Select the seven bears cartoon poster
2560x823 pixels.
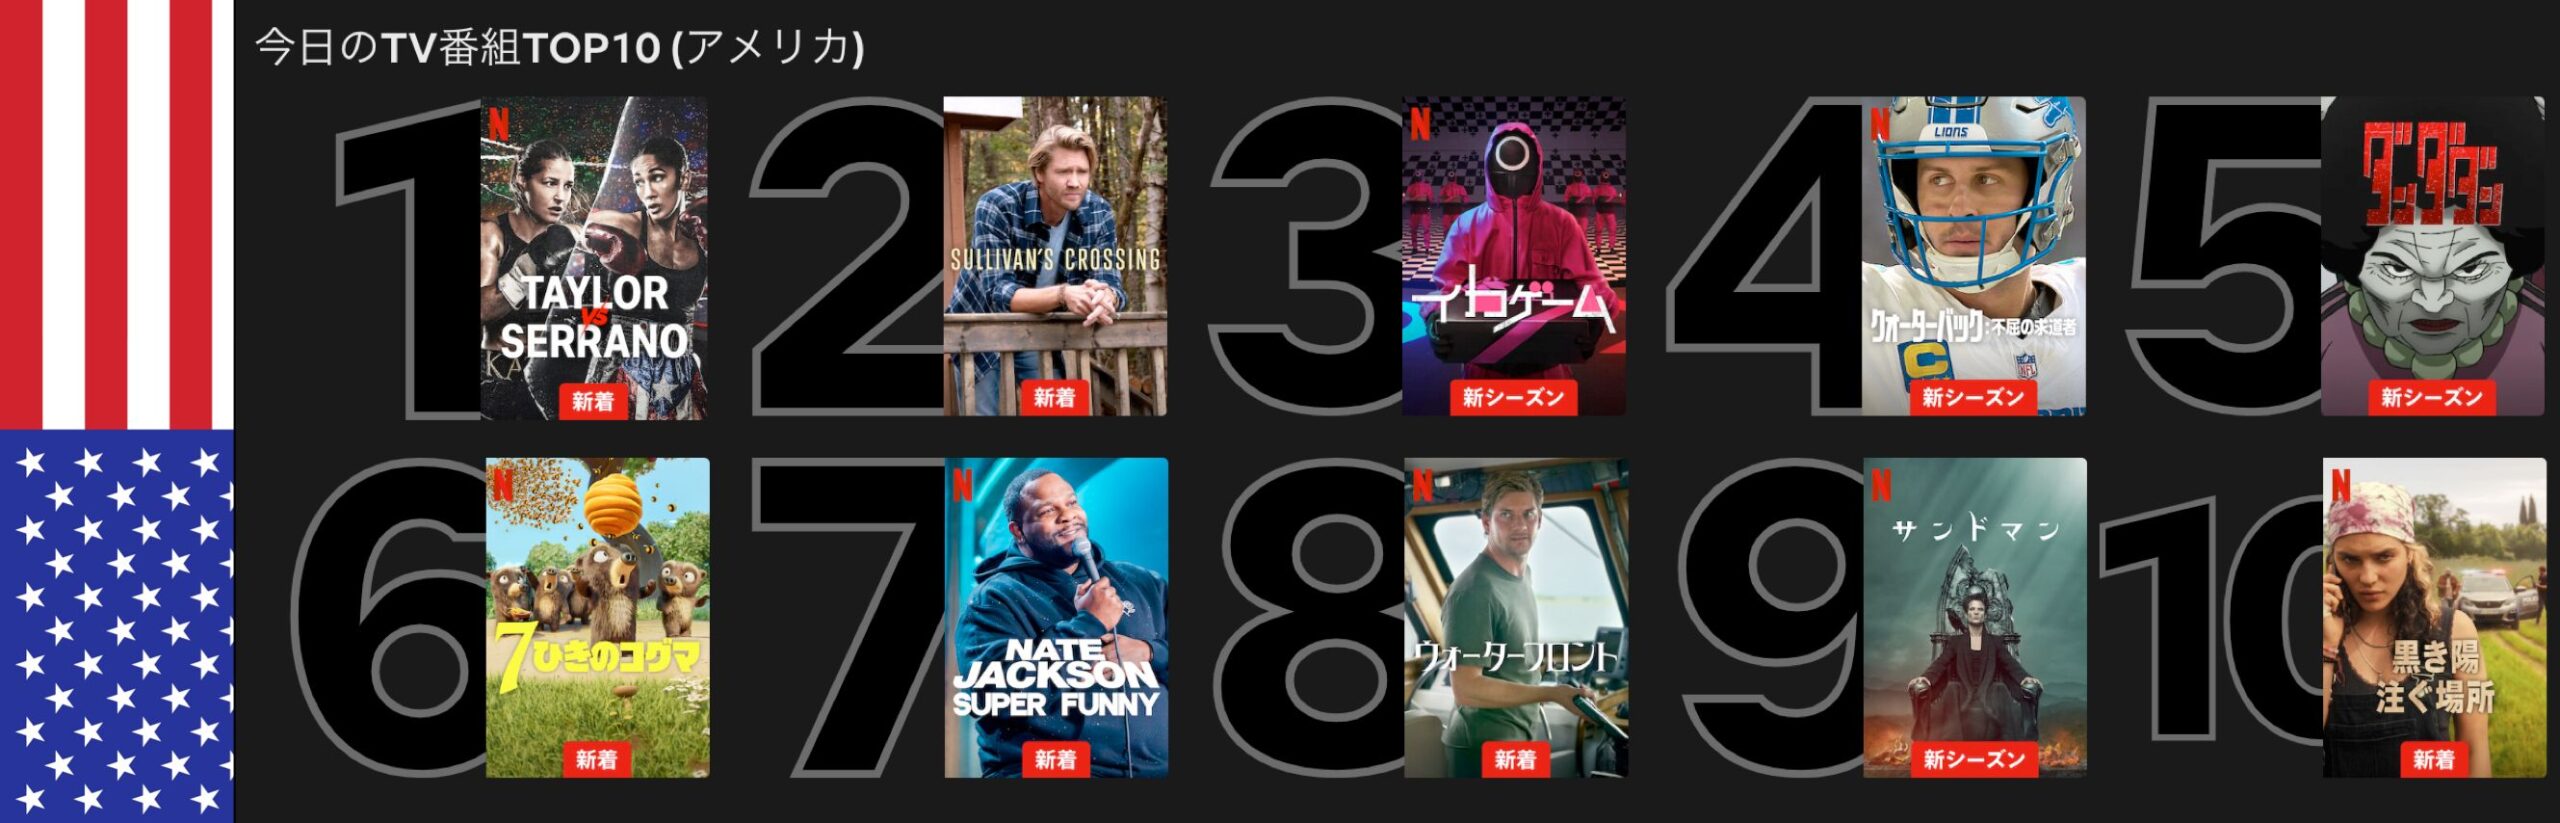[x=598, y=618]
